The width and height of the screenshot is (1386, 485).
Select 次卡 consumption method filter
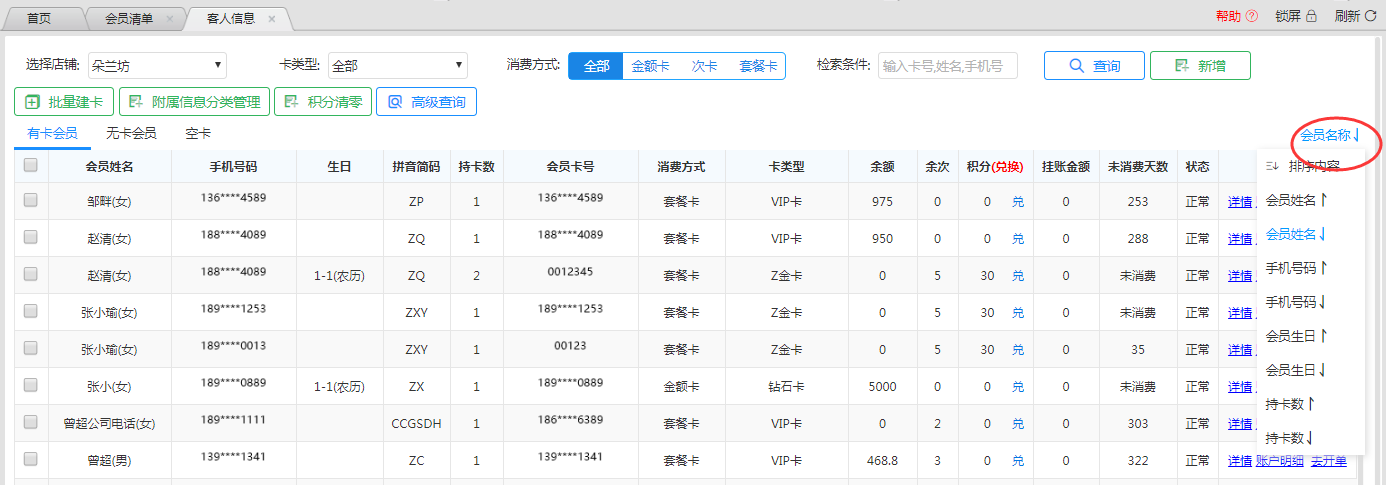(x=705, y=66)
